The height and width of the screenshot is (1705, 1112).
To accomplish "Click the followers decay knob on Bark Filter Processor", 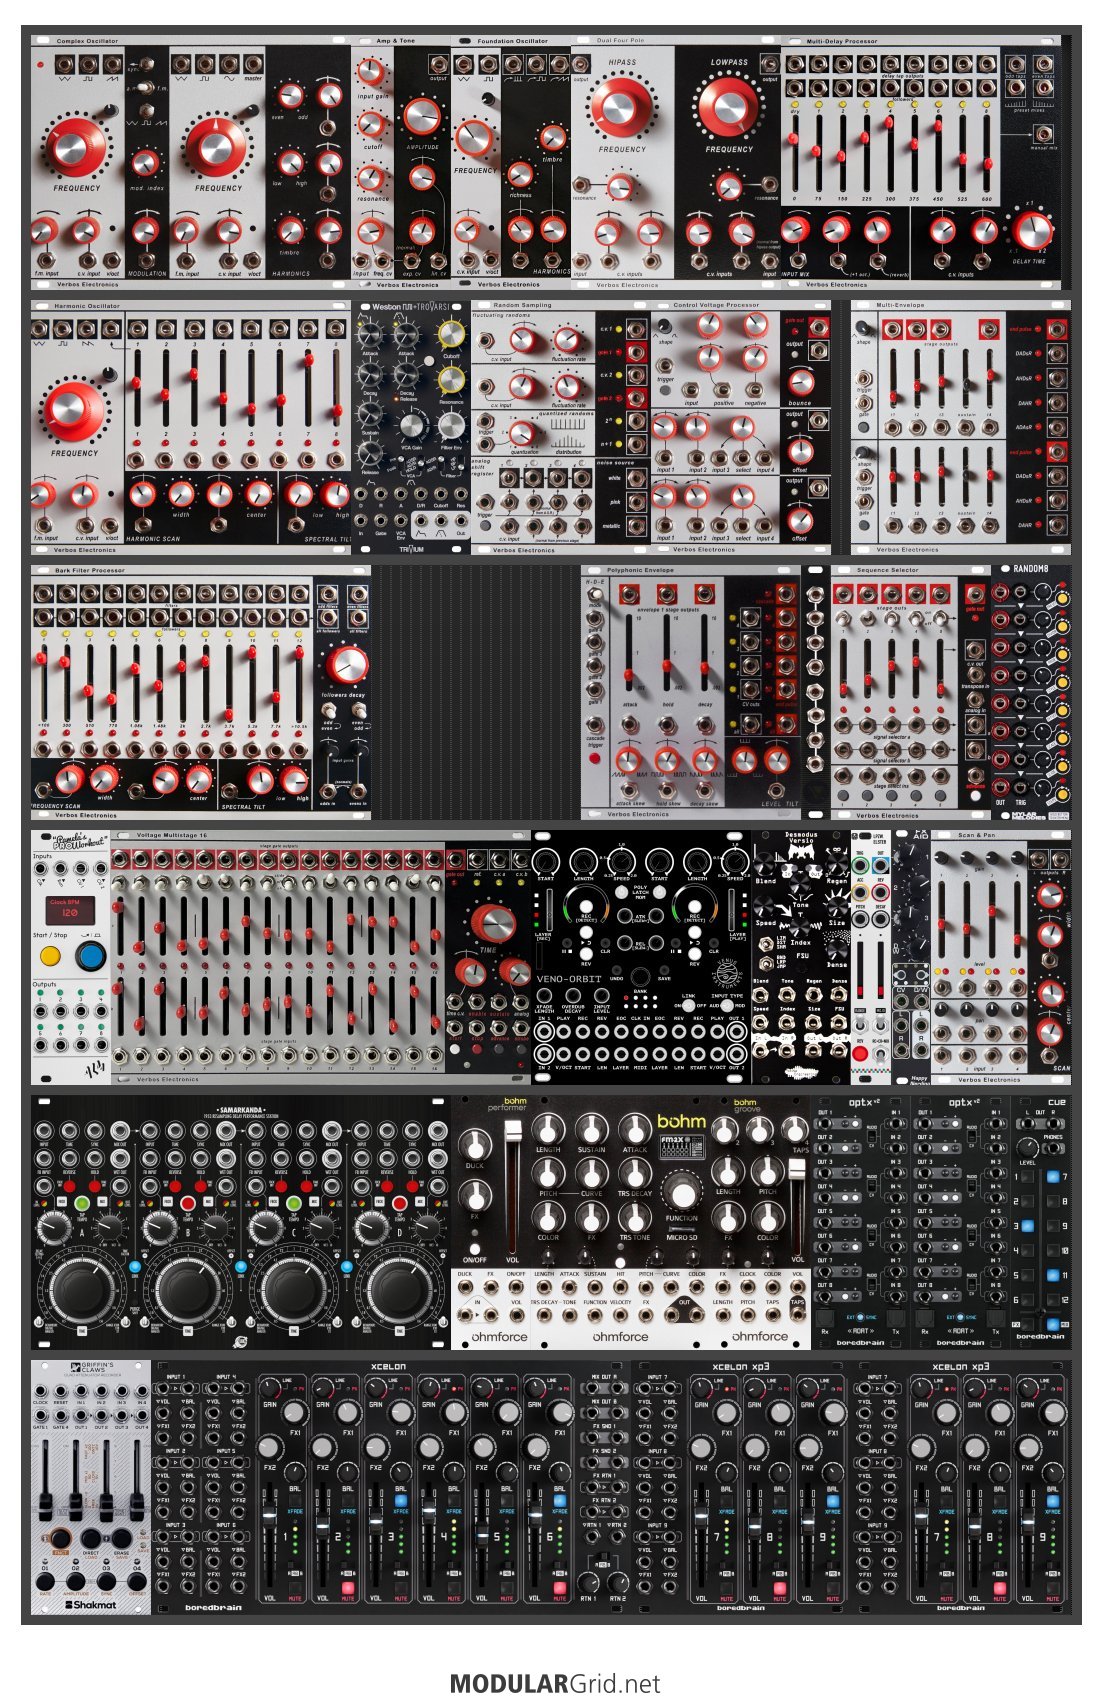I will pos(347,665).
